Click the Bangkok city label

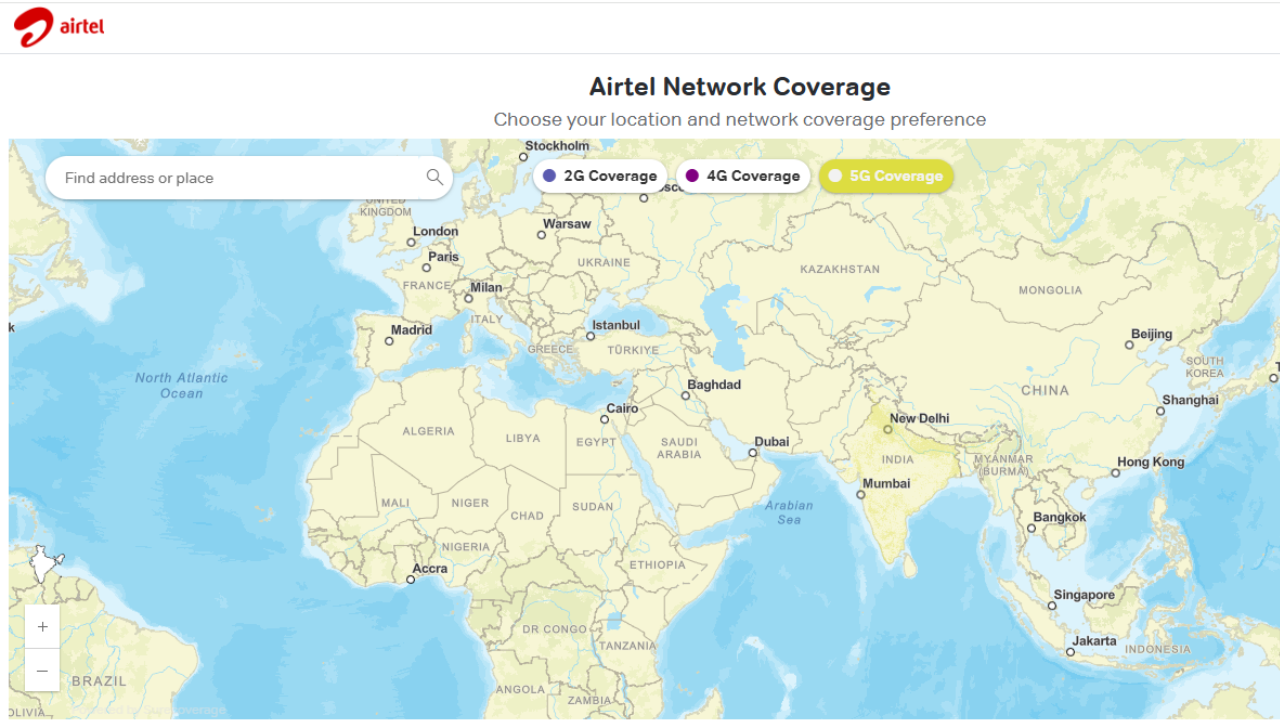[x=1060, y=517]
